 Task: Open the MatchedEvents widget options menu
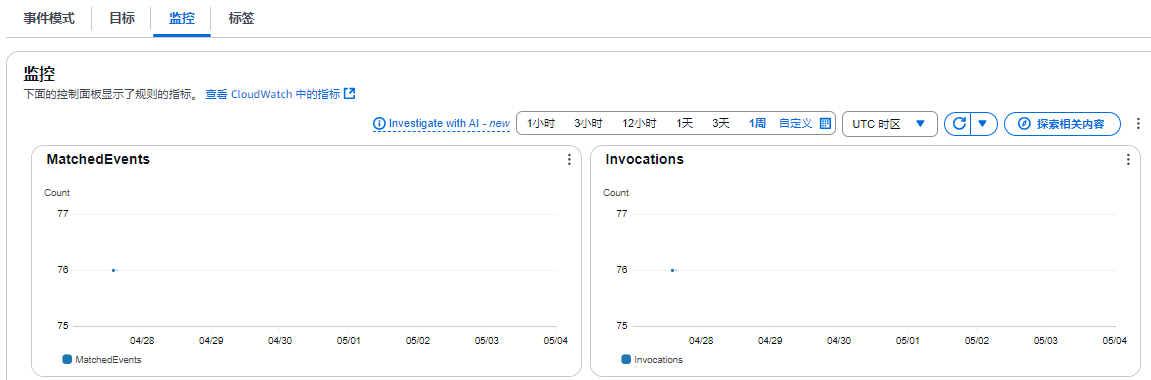569,160
